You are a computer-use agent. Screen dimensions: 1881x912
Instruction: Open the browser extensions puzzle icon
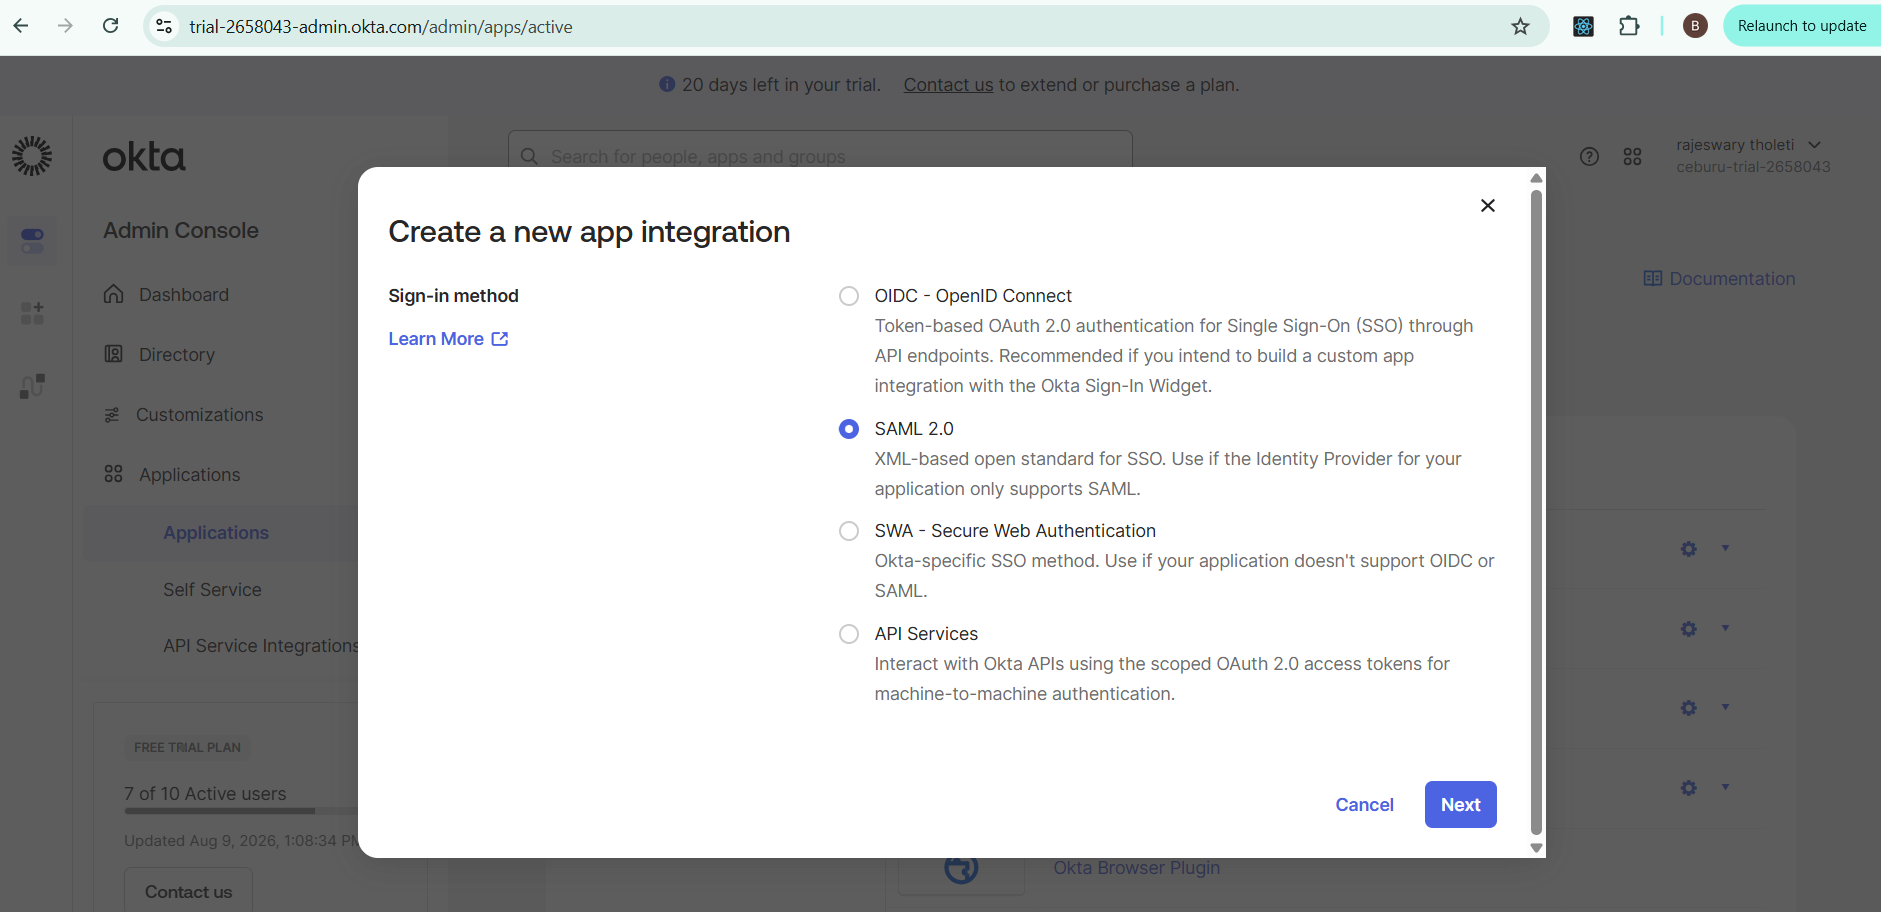point(1629,26)
